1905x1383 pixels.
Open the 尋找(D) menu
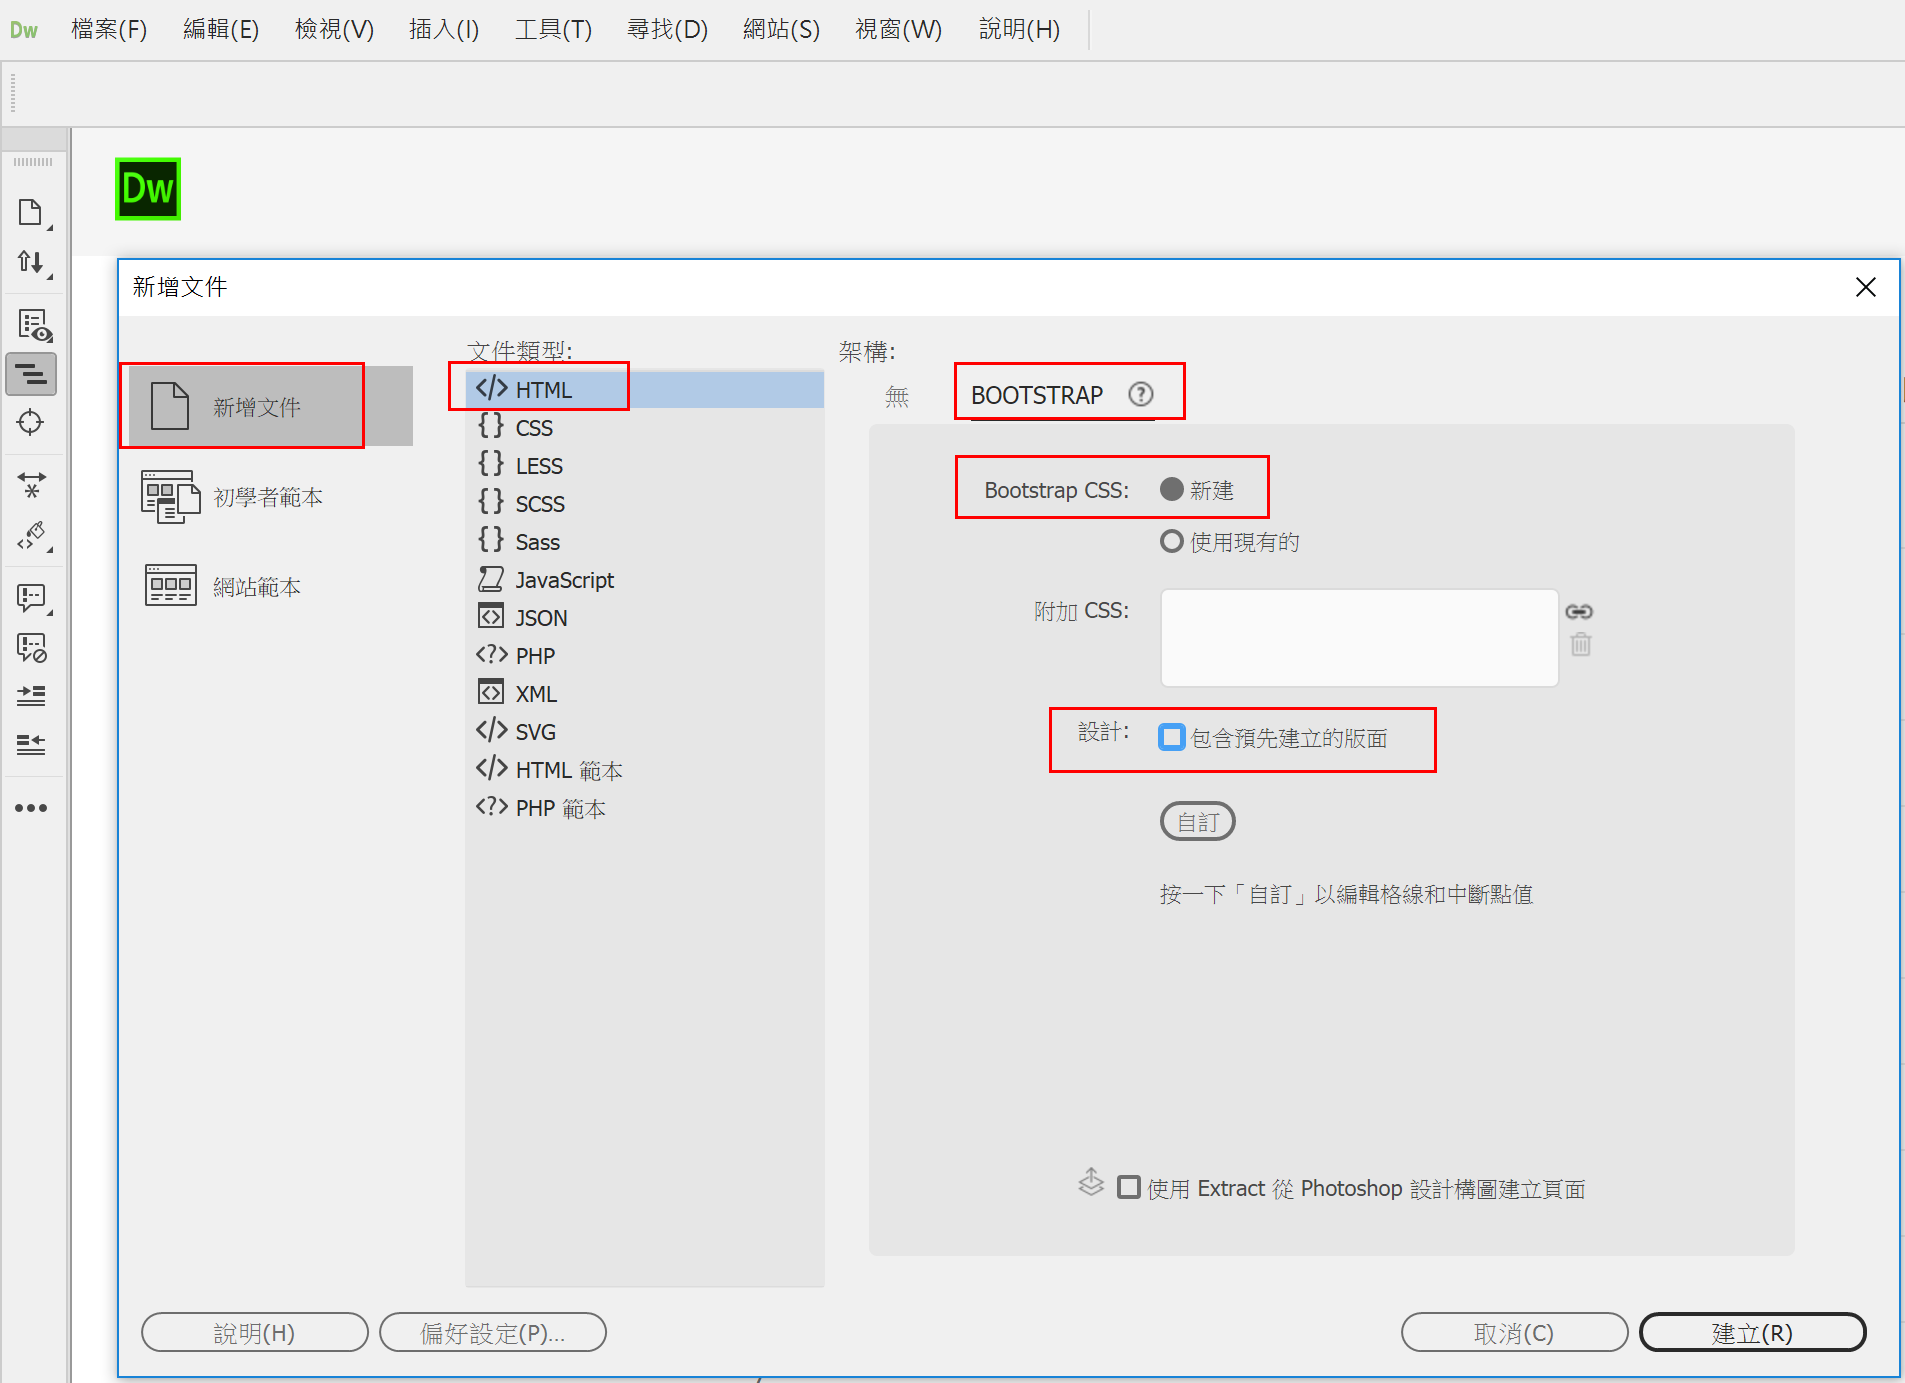coord(667,30)
